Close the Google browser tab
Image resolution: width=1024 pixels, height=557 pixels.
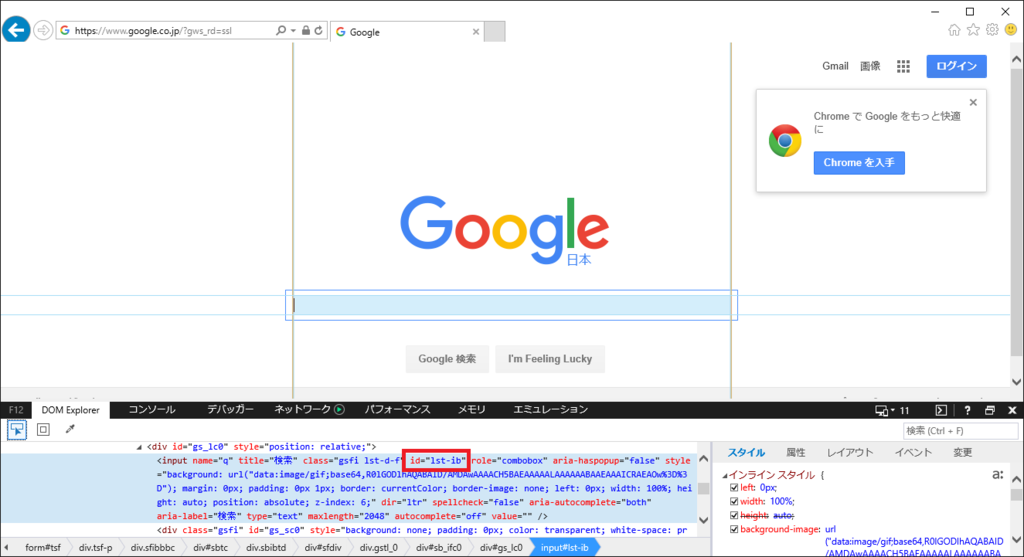(x=475, y=31)
